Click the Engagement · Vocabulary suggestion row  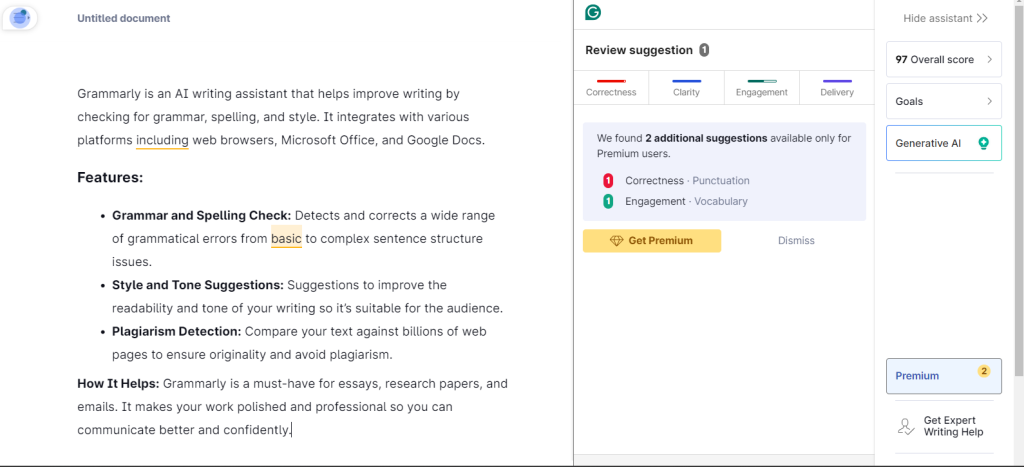[675, 201]
